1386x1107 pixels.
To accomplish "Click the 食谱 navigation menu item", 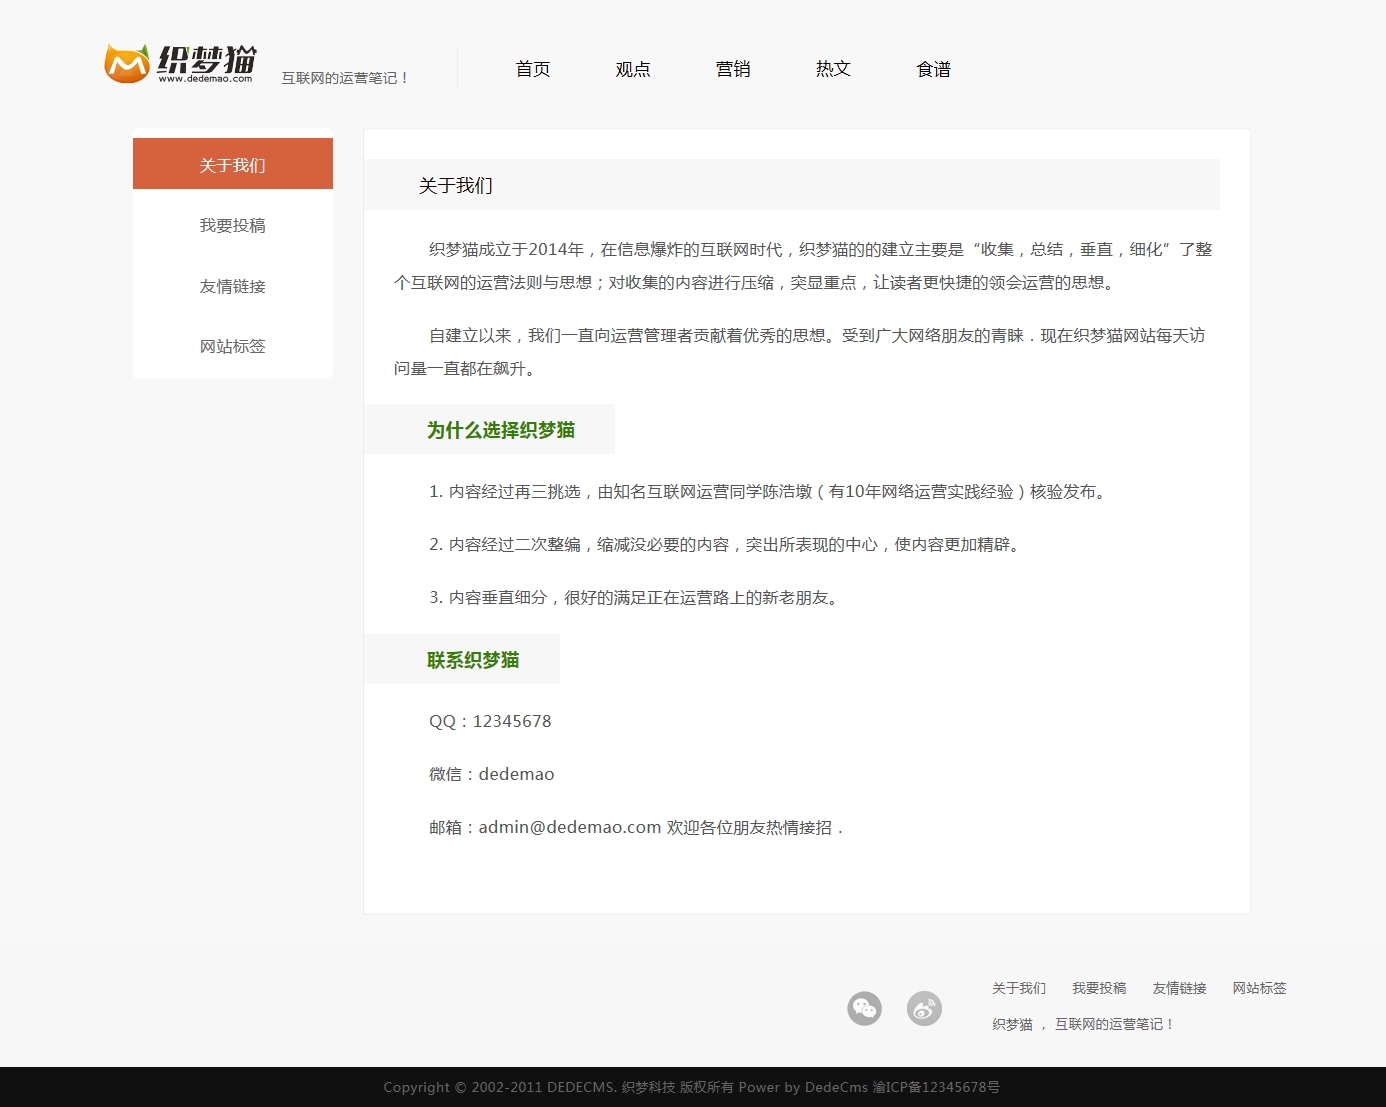I will 933,69.
